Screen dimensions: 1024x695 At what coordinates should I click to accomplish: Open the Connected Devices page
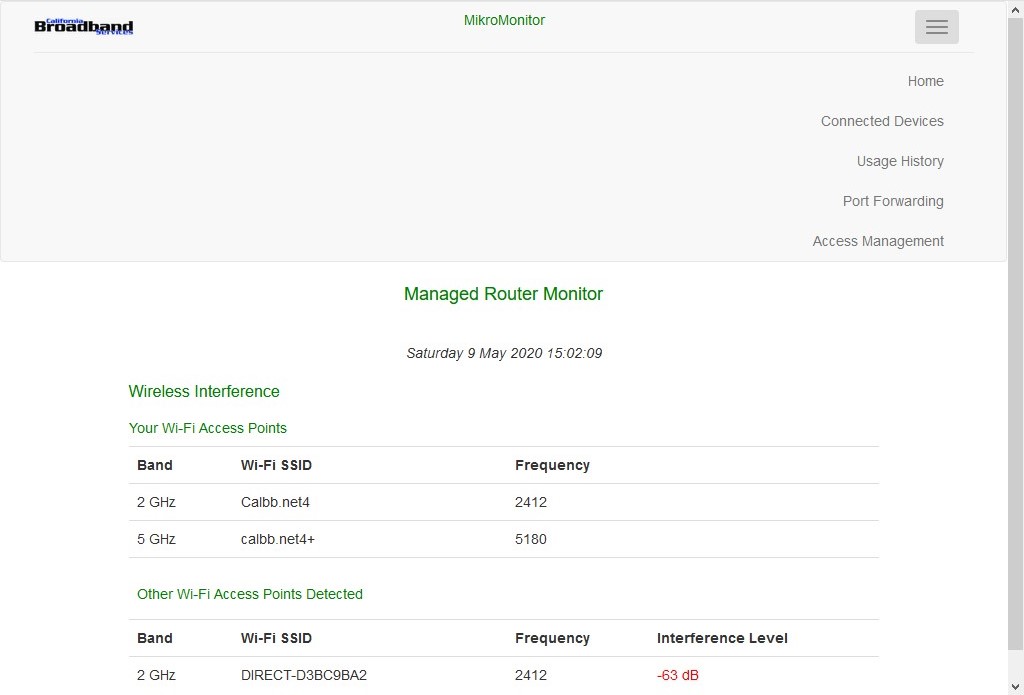tap(881, 121)
